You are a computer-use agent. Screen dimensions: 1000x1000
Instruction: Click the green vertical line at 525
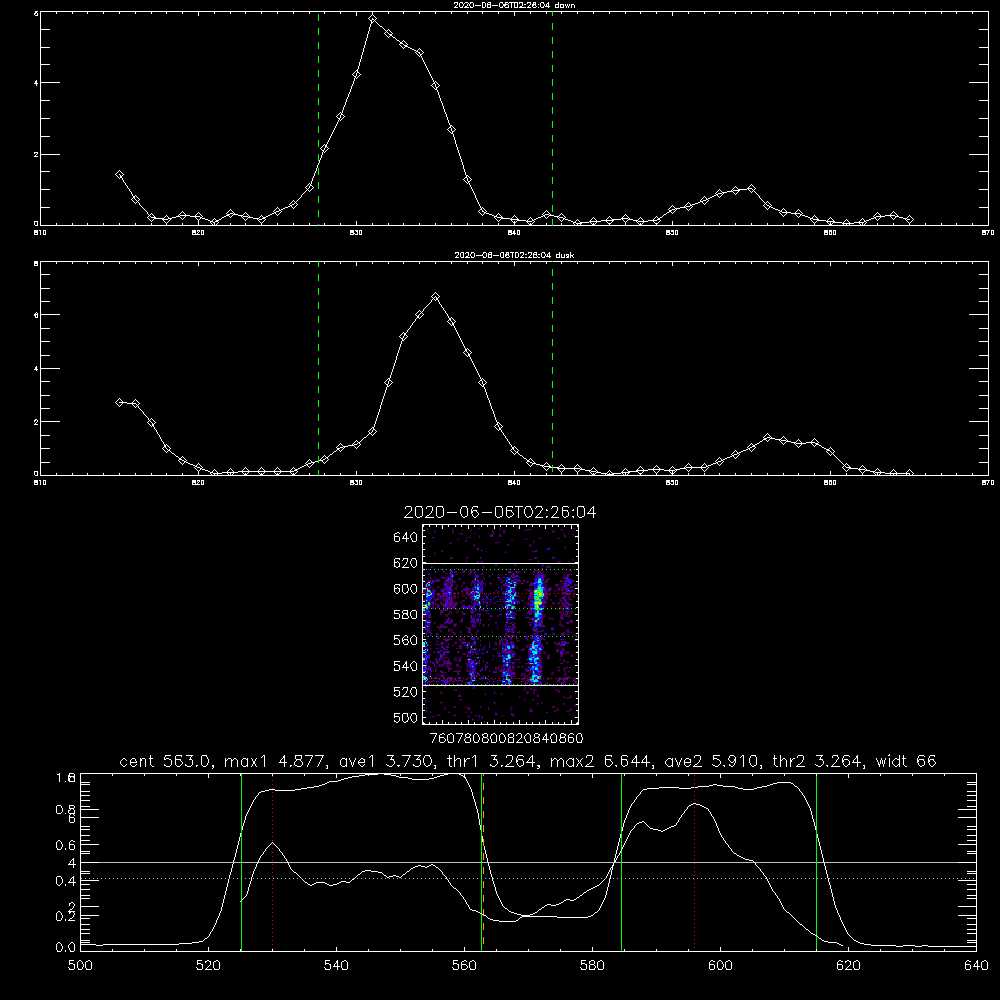click(241, 861)
